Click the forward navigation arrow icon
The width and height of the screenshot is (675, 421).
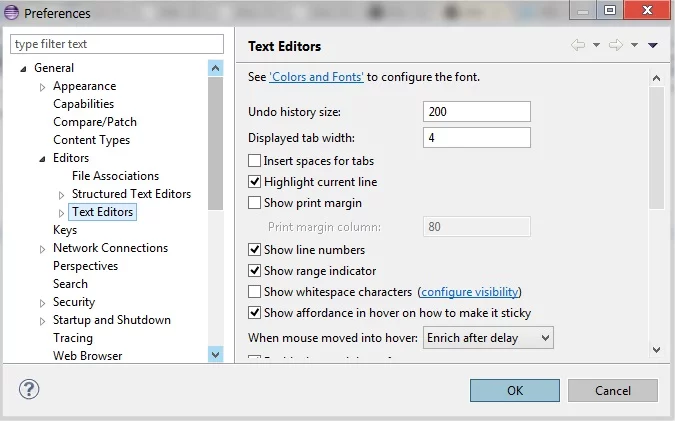pyautogui.click(x=616, y=45)
